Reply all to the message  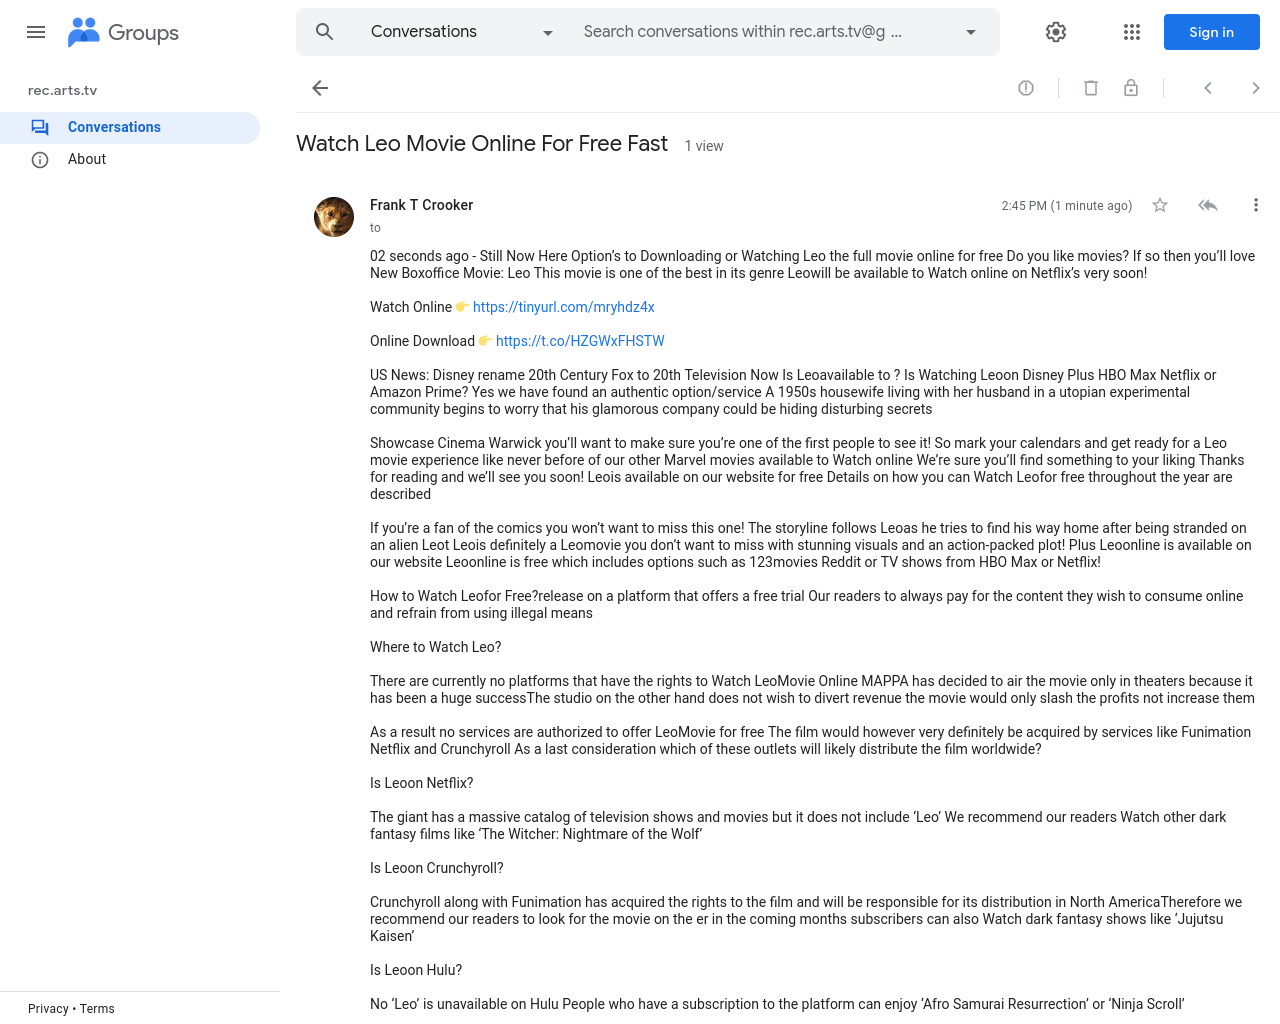pos(1208,205)
